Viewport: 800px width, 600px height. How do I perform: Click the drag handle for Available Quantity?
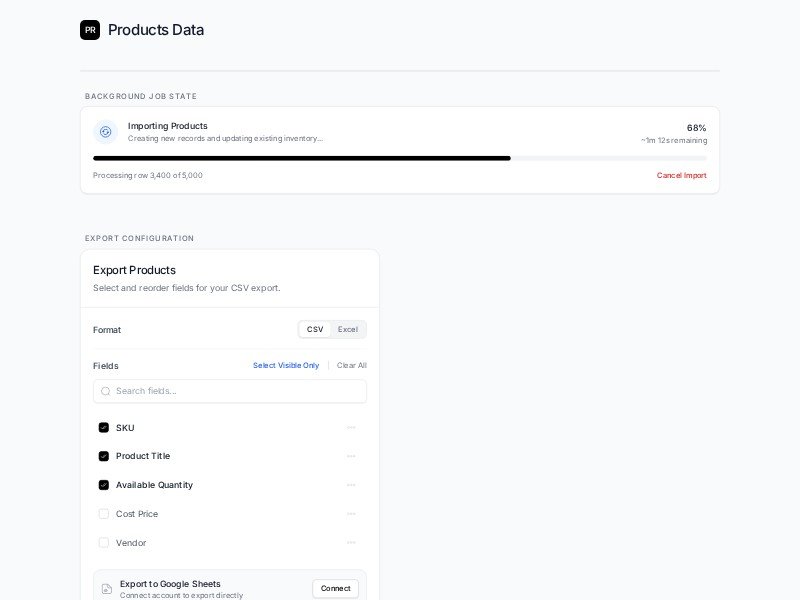(351, 485)
